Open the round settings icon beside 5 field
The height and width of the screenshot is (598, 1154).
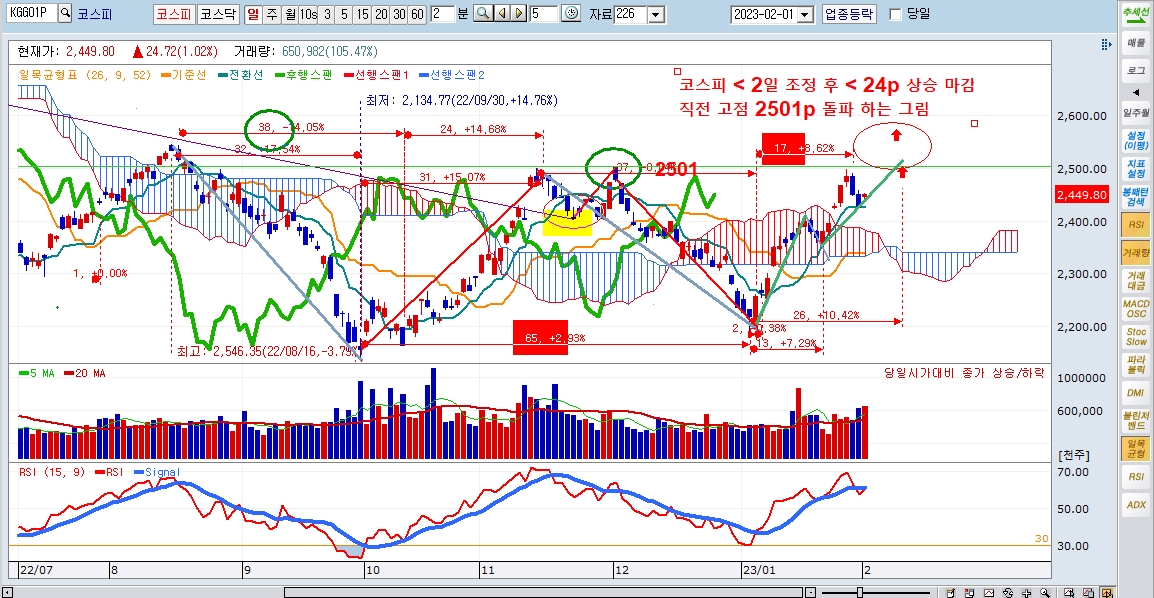(x=570, y=13)
